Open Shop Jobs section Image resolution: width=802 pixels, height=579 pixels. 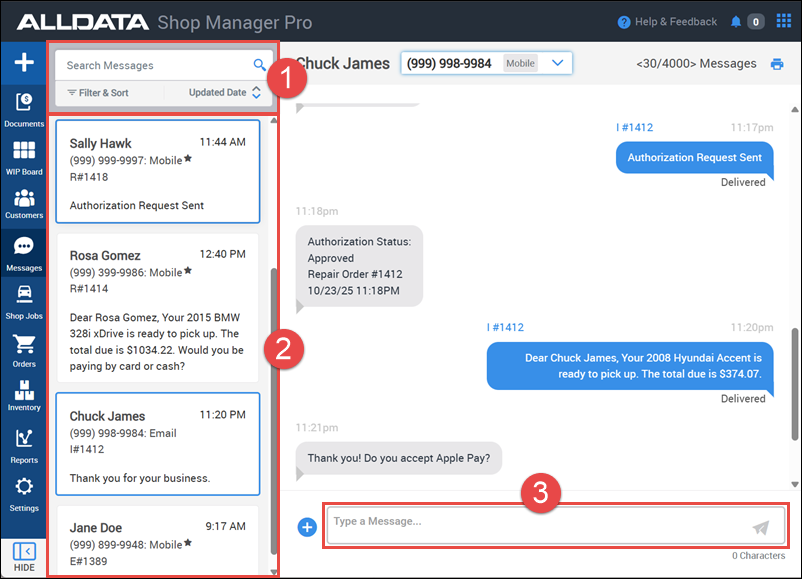(24, 302)
